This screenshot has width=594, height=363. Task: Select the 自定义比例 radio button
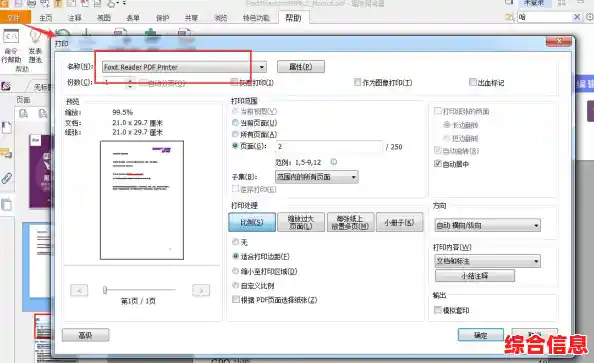click(236, 285)
